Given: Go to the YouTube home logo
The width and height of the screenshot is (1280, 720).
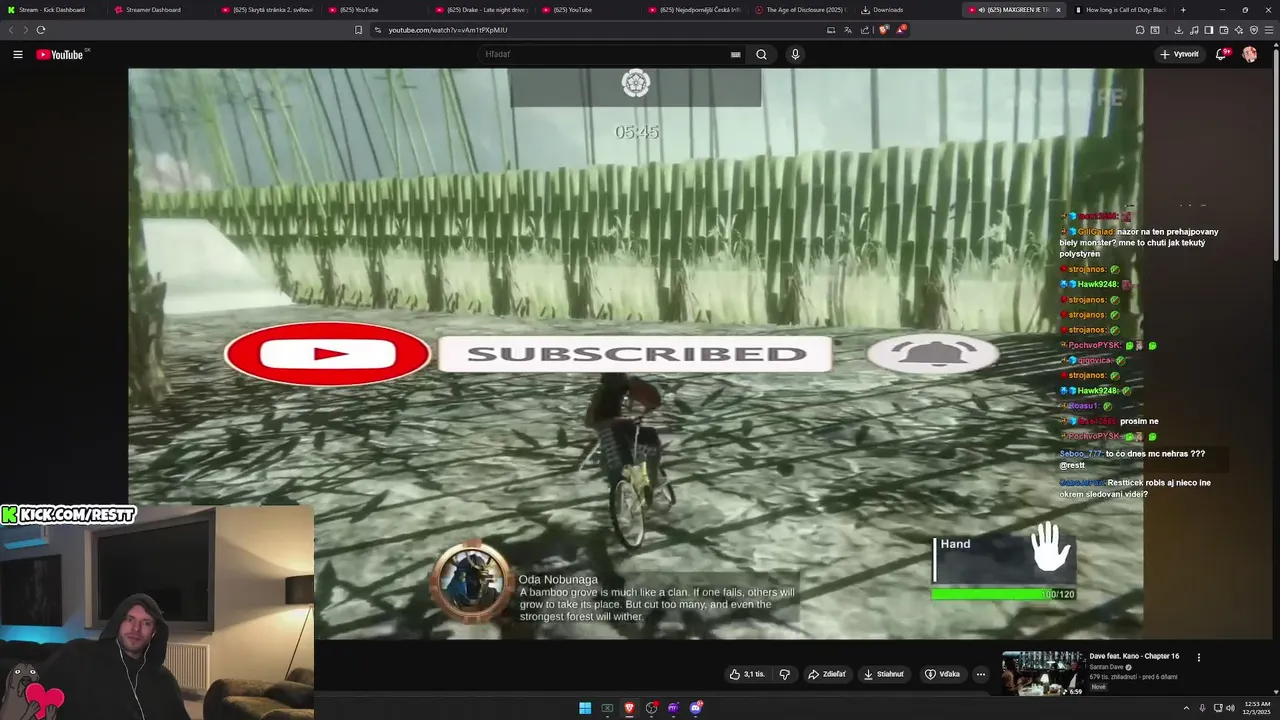Looking at the screenshot, I should (x=60, y=54).
